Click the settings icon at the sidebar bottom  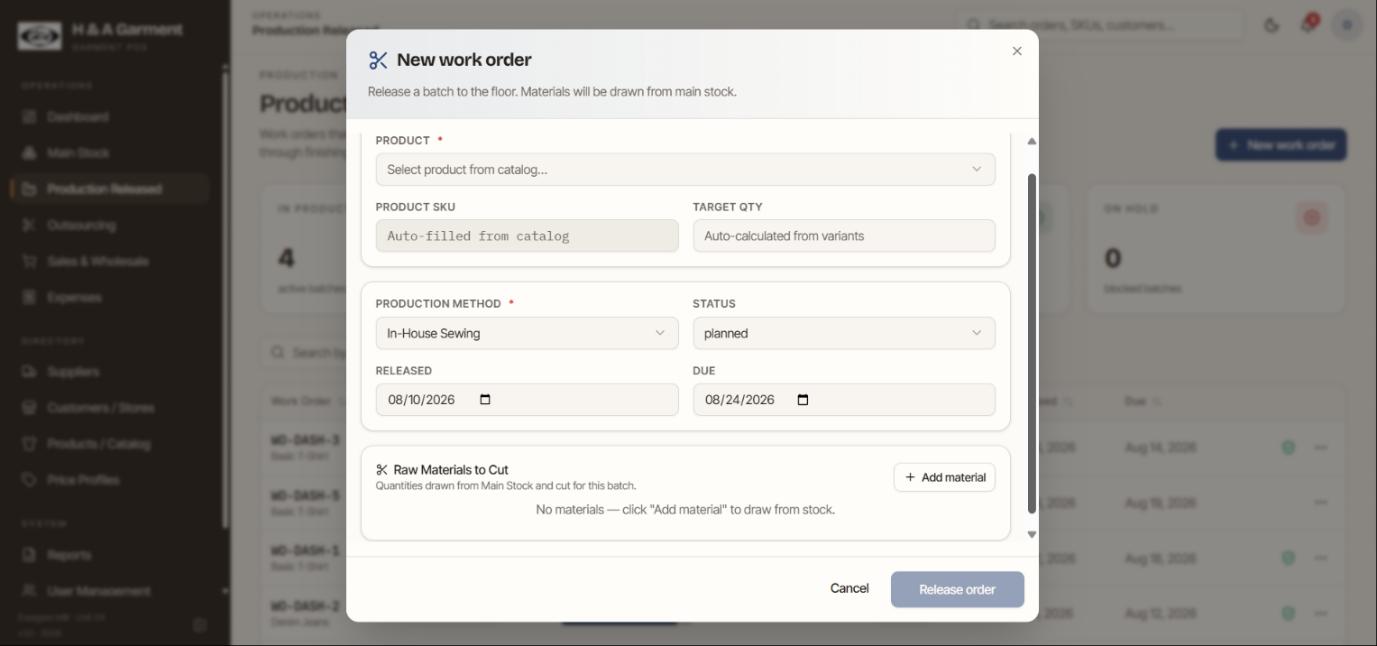click(199, 625)
